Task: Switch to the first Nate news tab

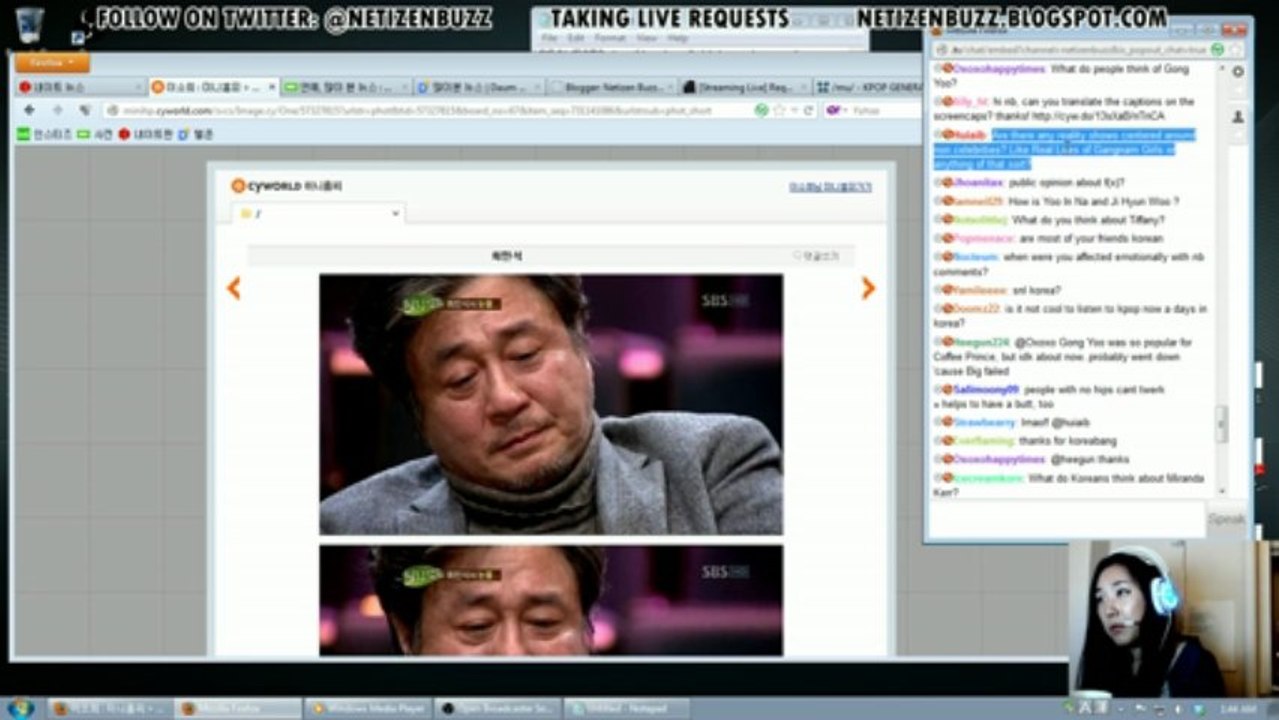Action: click(x=80, y=87)
